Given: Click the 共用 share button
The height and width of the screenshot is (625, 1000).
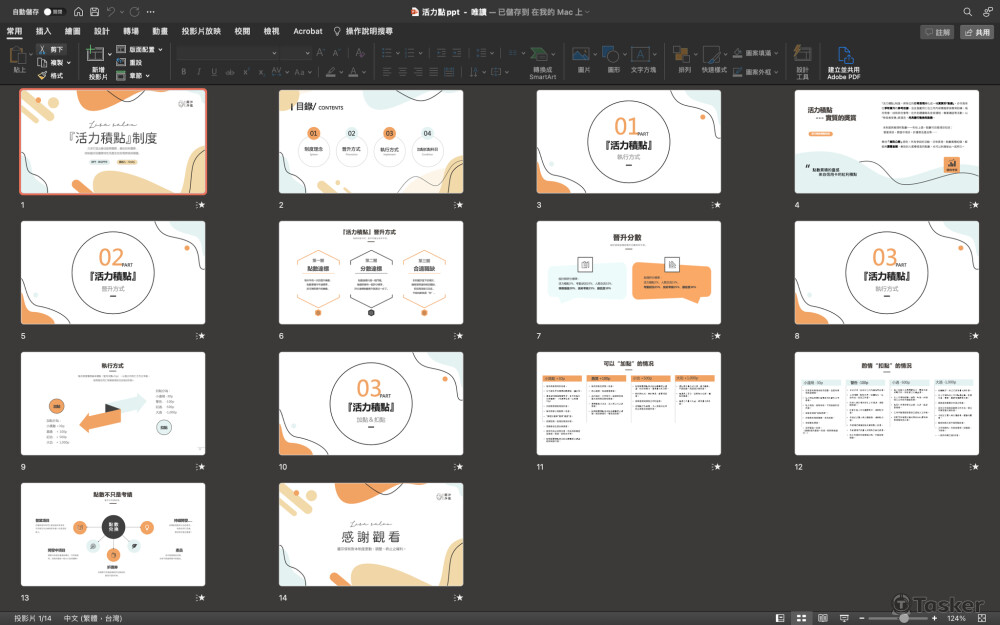Looking at the screenshot, I should 976,32.
